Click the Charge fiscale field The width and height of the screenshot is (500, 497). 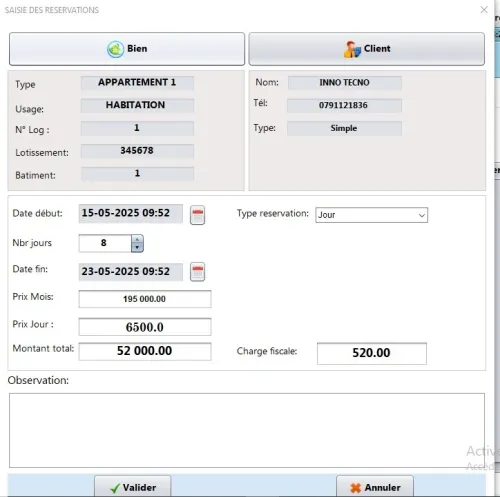[372, 353]
